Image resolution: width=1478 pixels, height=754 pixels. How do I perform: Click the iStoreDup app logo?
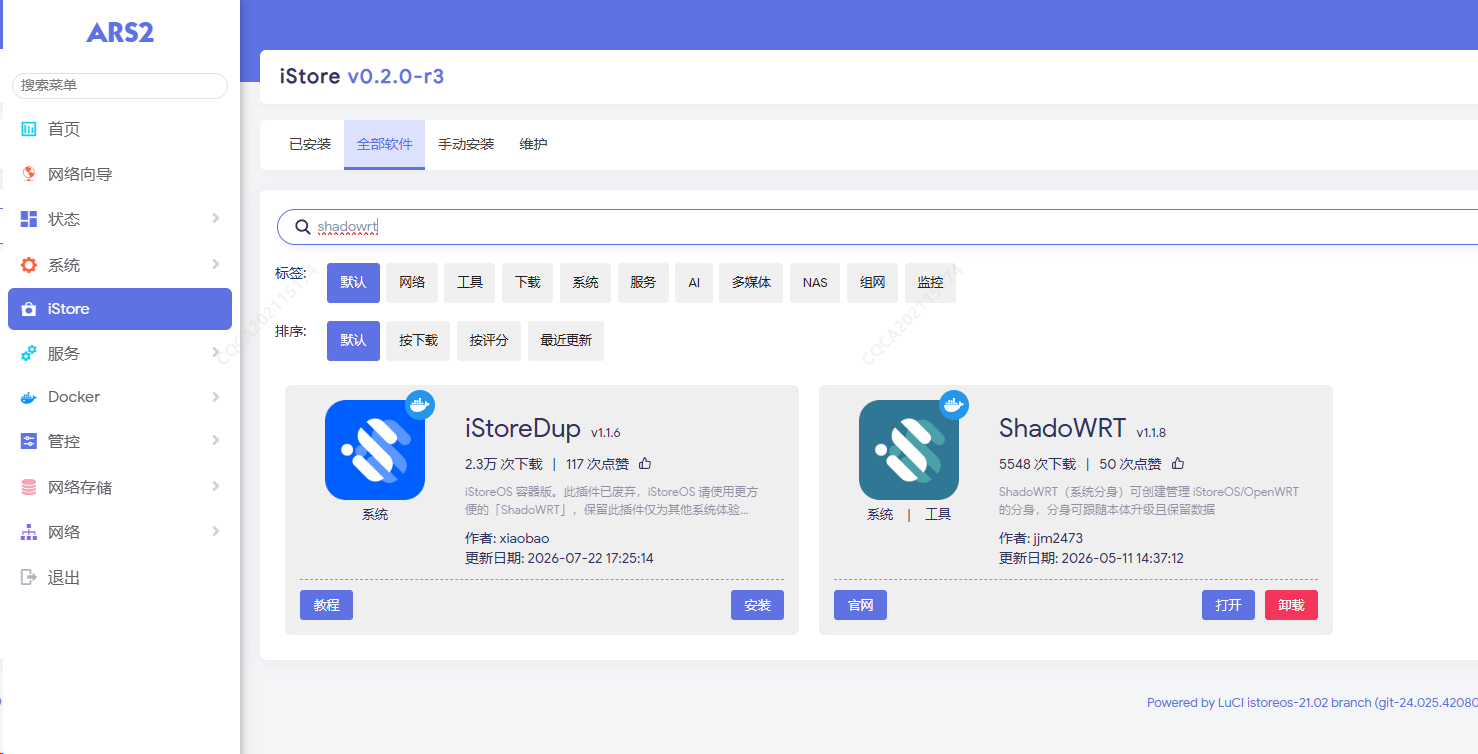tap(375, 450)
